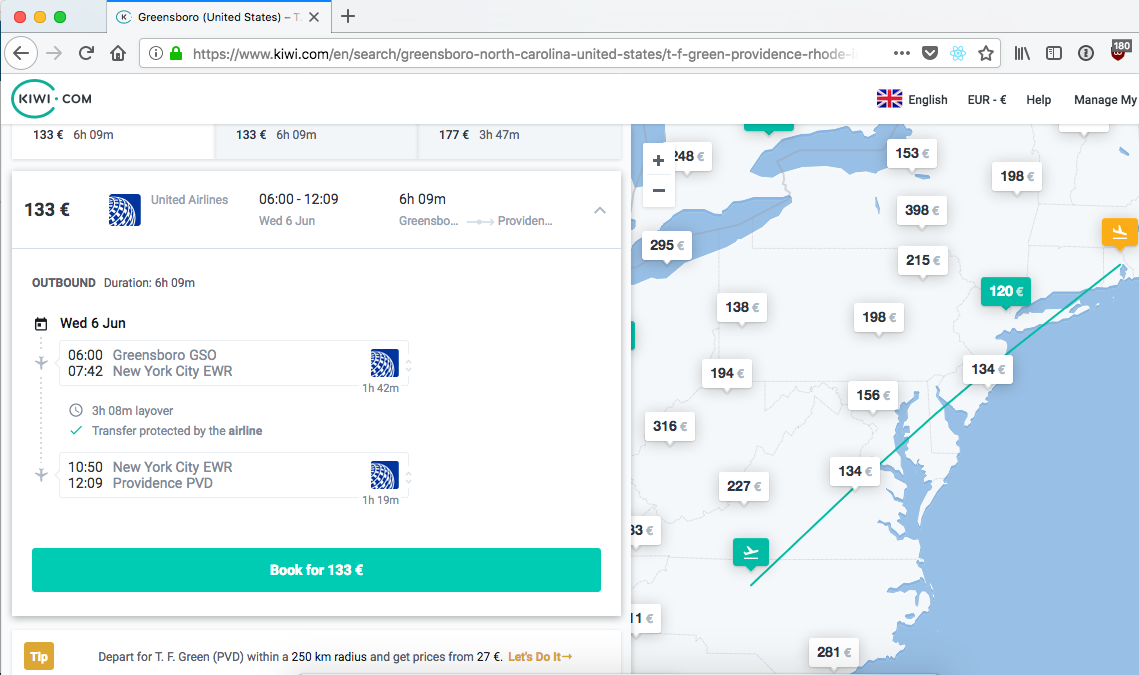Click the Transfer protected by the airline text
This screenshot has width=1139, height=675.
[x=177, y=431]
